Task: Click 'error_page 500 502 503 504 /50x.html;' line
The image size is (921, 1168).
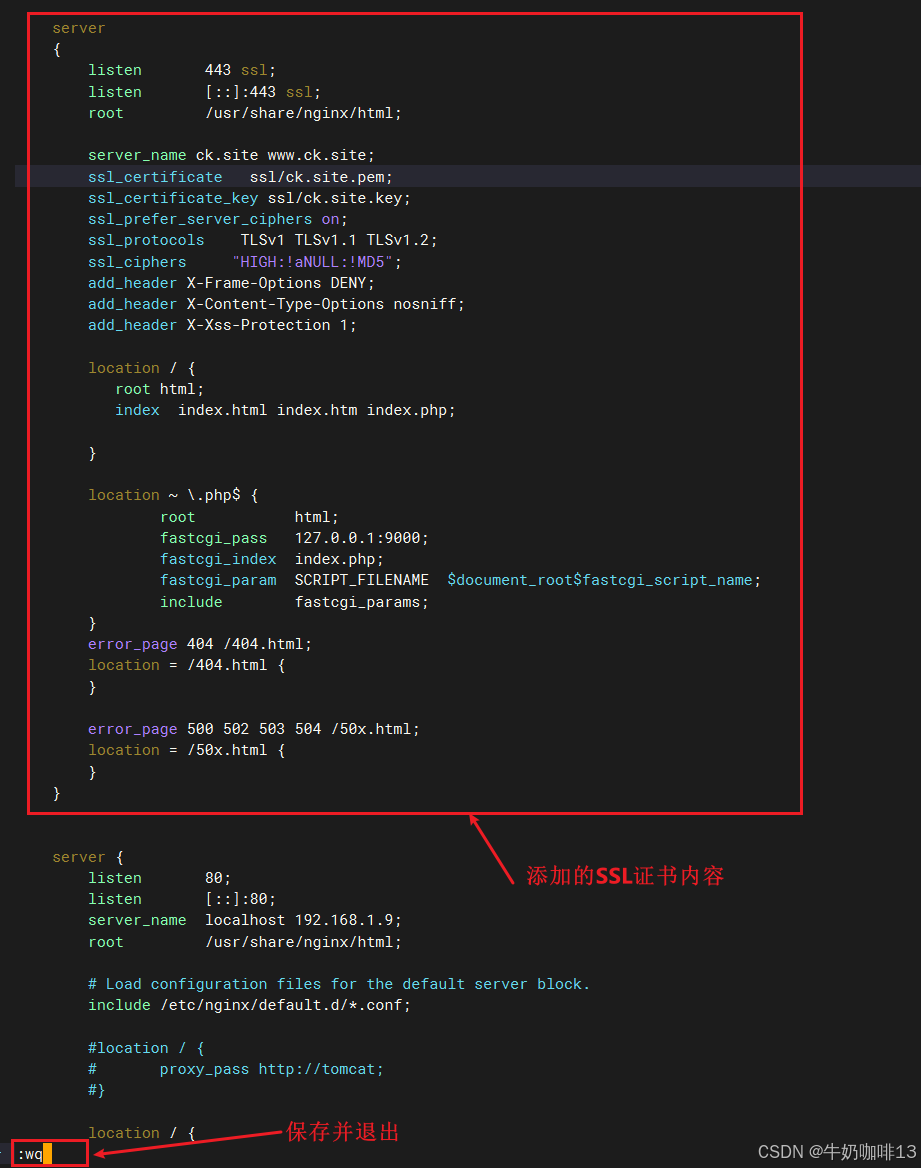Action: 253,729
